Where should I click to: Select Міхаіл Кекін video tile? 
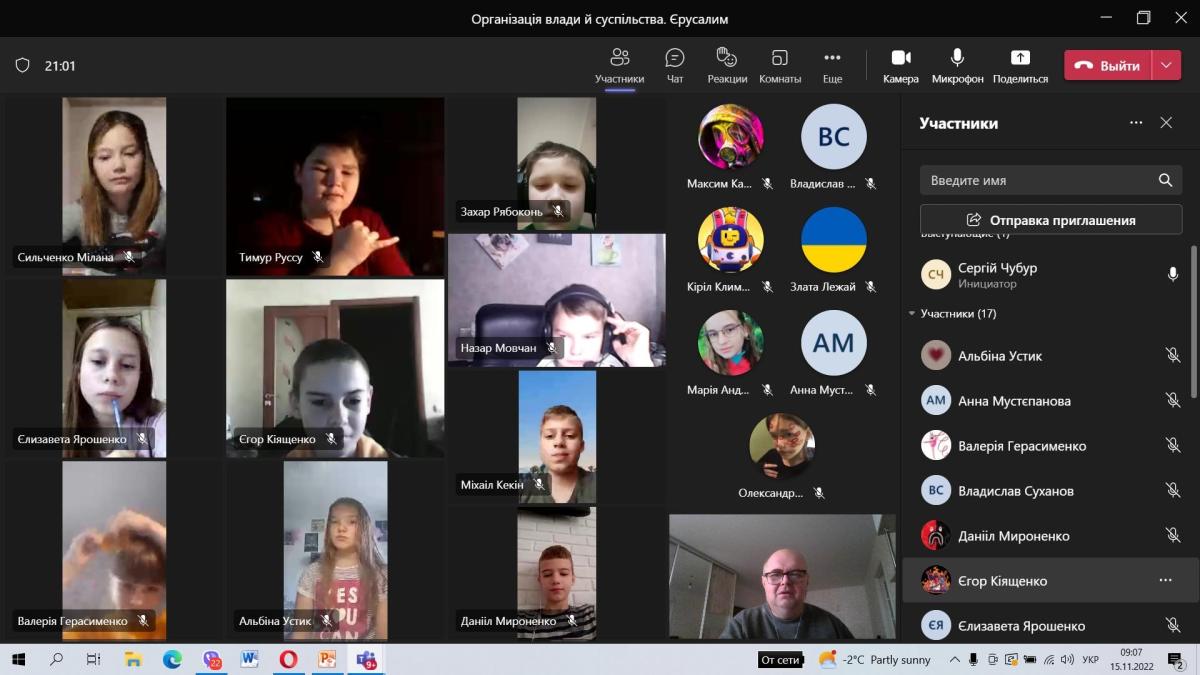557,437
